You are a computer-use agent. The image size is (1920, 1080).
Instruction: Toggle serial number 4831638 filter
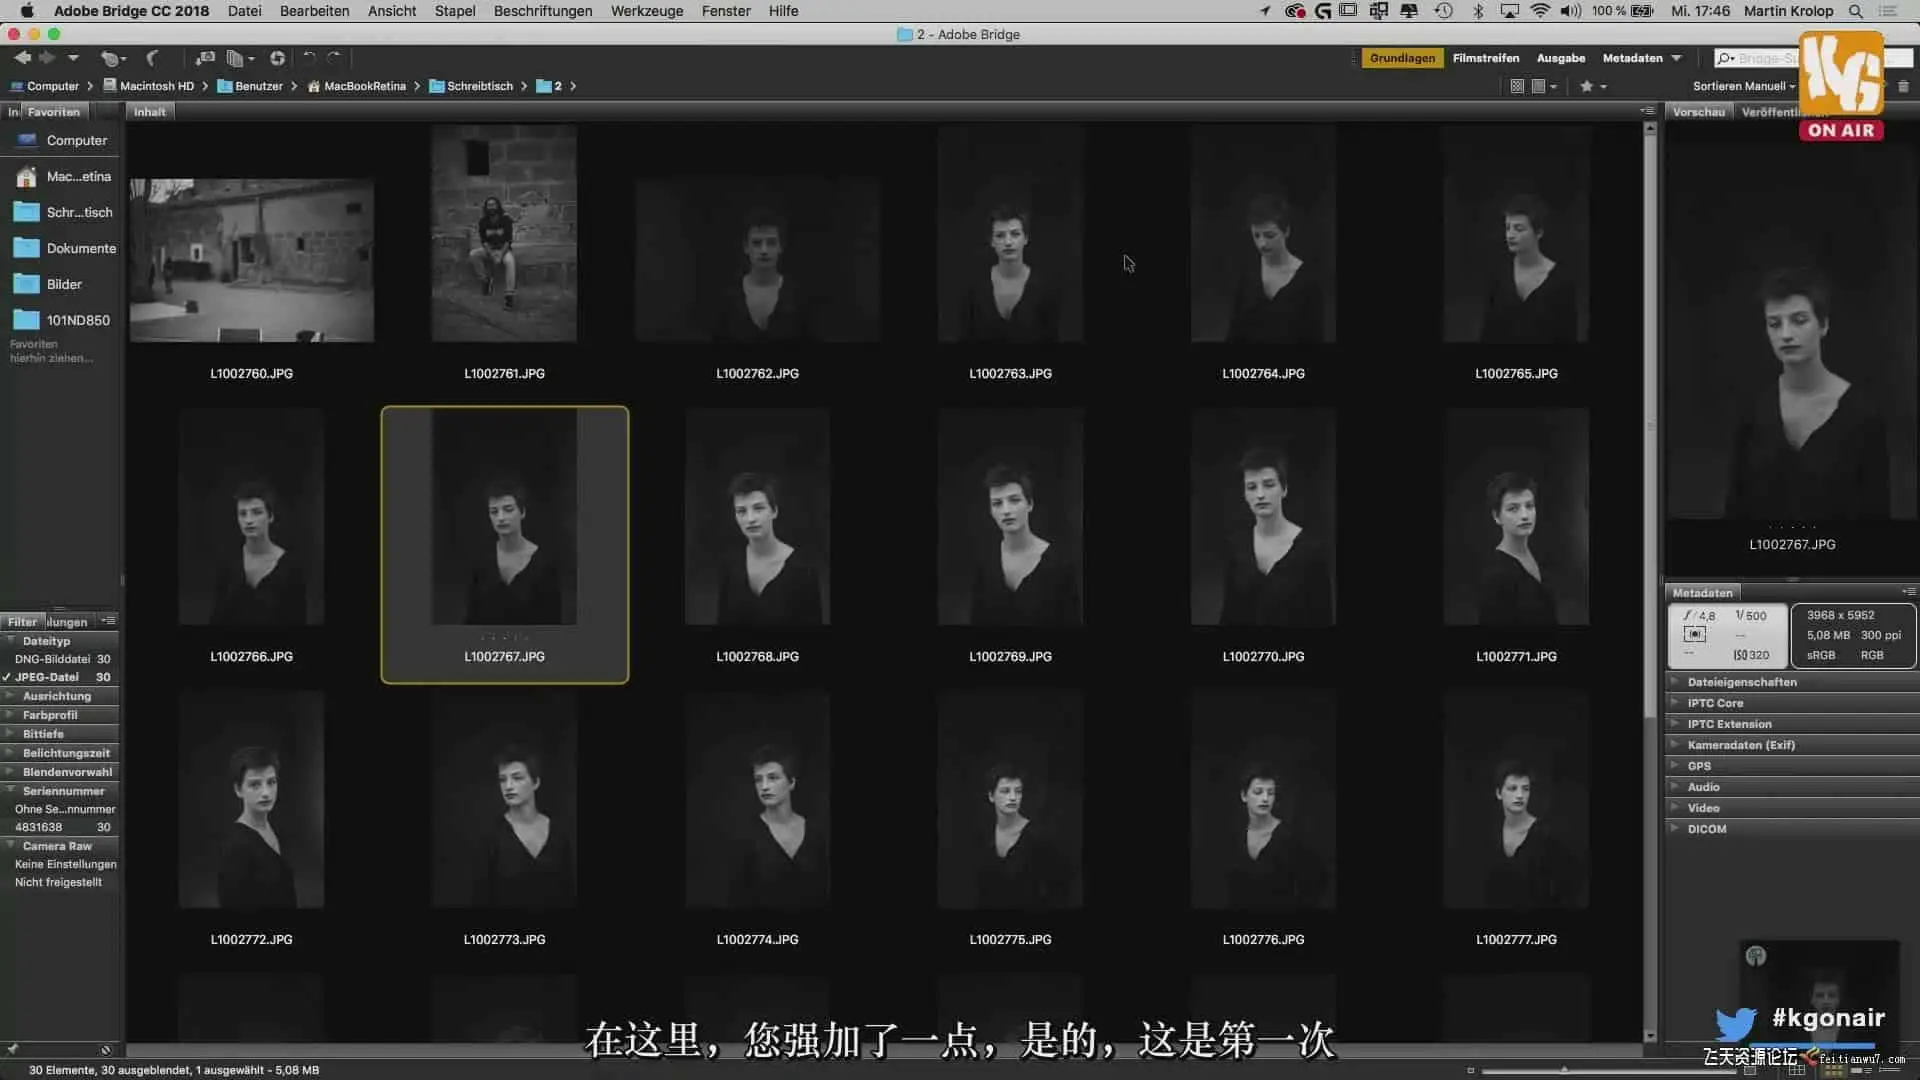38,827
